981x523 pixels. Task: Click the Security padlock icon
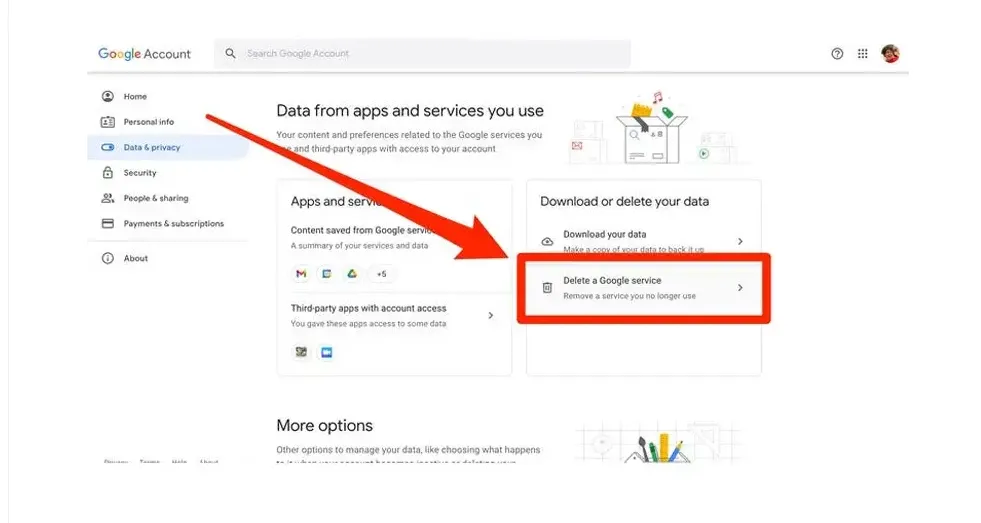pyautogui.click(x=108, y=173)
